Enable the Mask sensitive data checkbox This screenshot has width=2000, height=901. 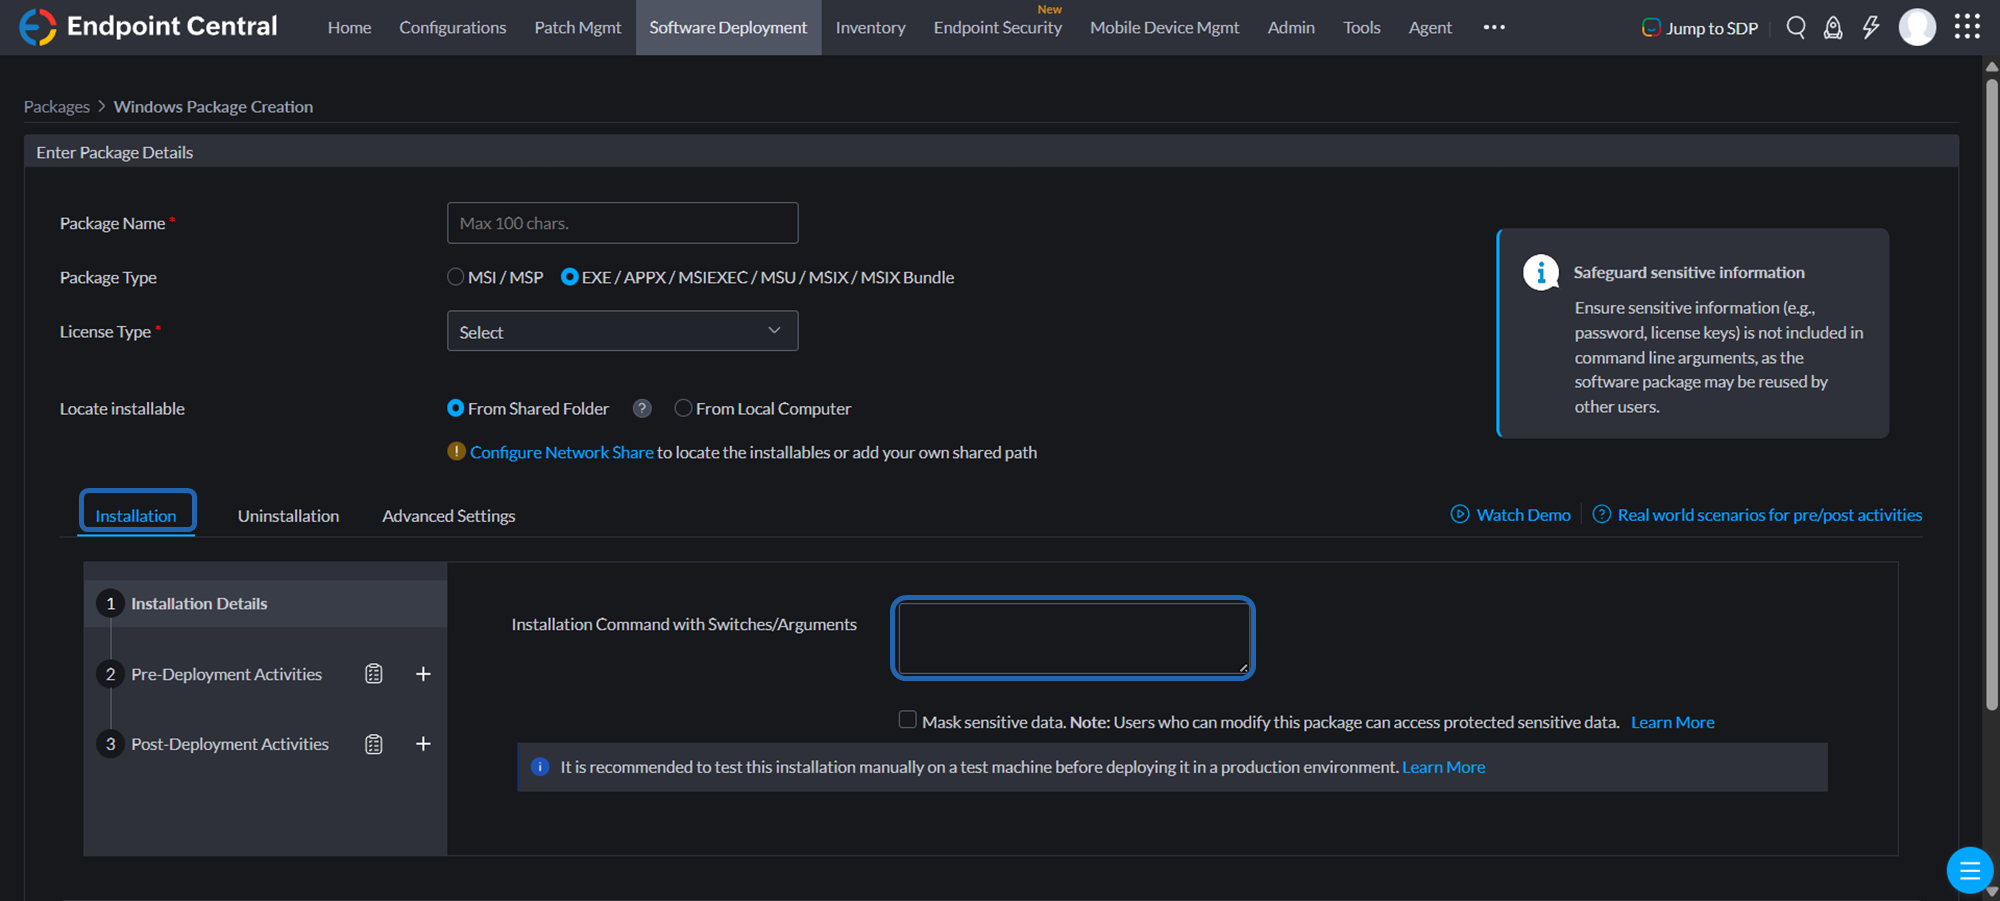[x=907, y=720]
